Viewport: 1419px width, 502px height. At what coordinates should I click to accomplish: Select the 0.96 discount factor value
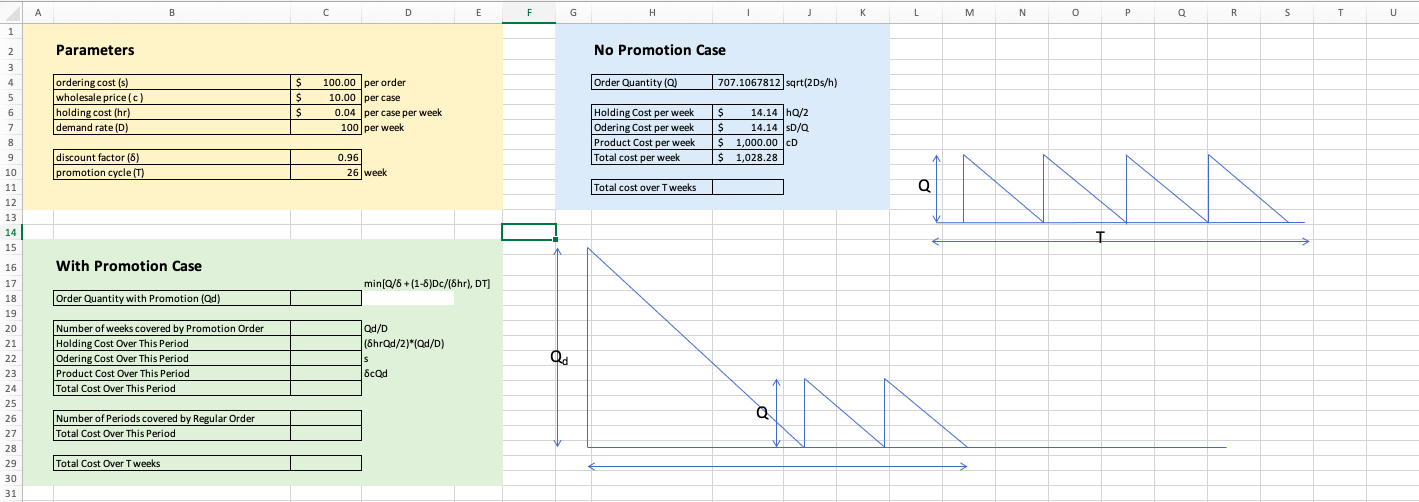(x=326, y=157)
